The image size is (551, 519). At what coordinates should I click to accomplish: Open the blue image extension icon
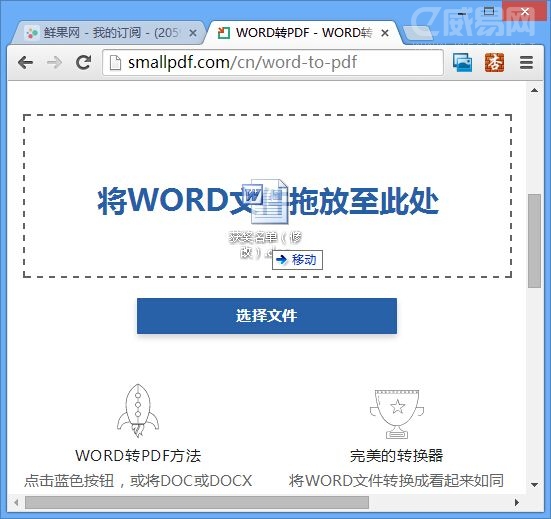462,63
